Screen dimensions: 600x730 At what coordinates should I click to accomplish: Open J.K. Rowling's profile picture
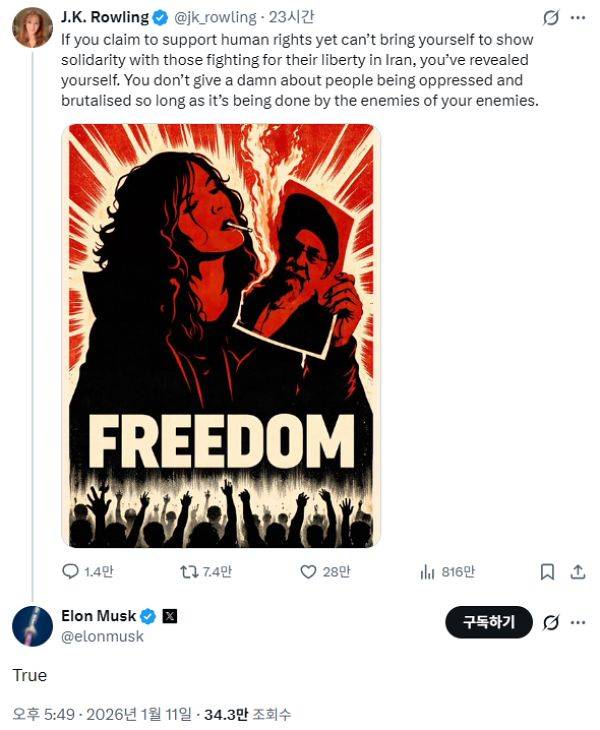pyautogui.click(x=32, y=28)
